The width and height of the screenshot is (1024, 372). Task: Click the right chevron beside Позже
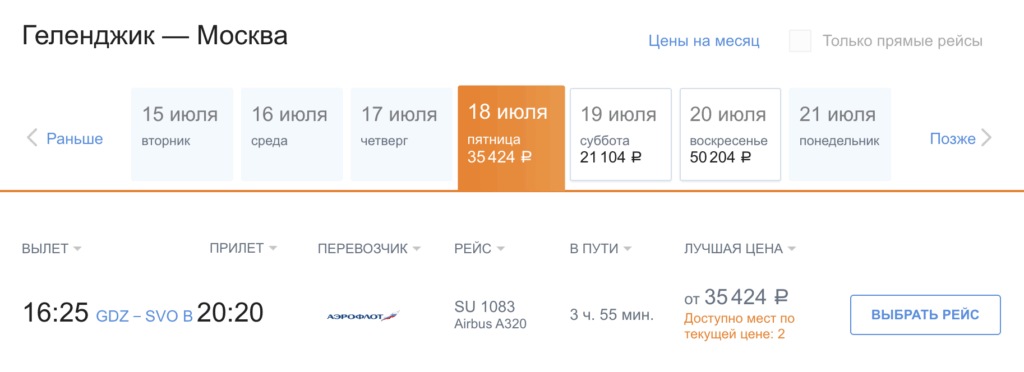pyautogui.click(x=986, y=138)
